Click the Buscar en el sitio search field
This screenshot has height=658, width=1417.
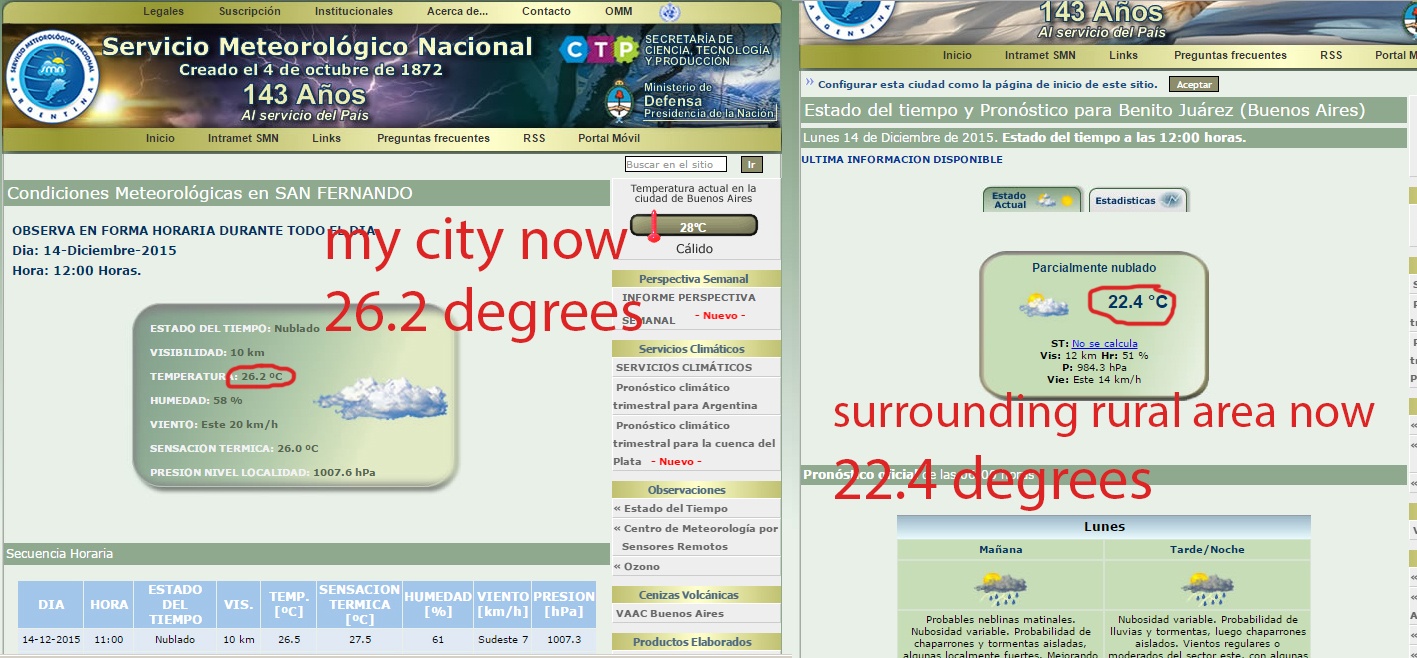coord(676,164)
